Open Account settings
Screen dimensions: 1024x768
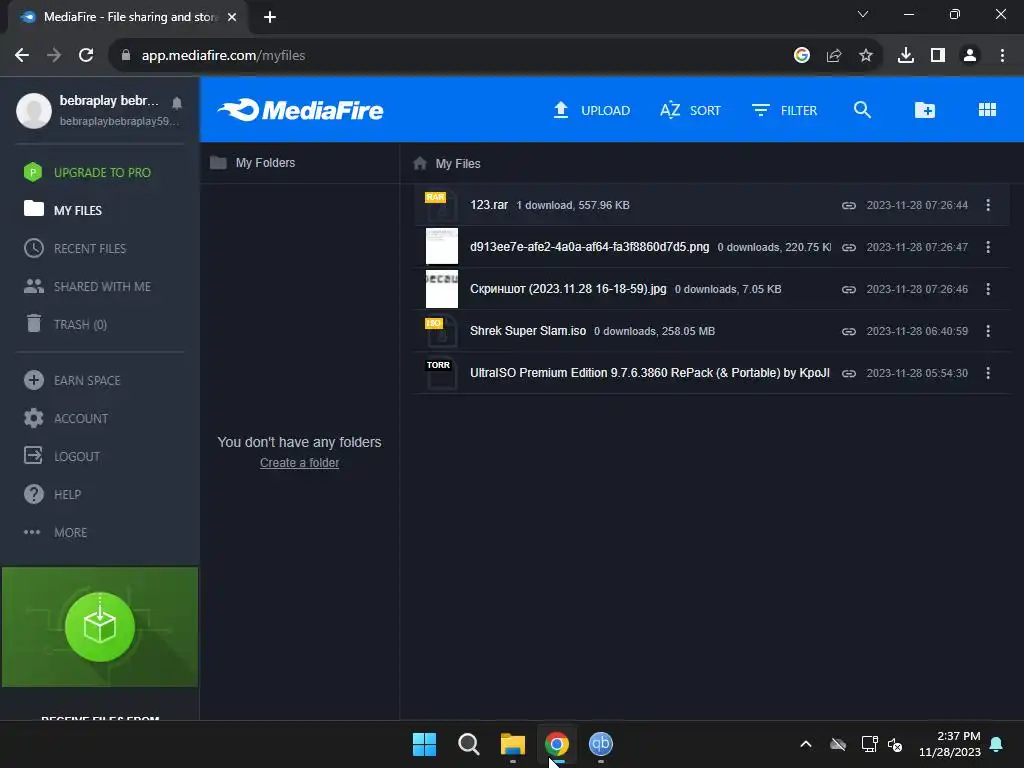click(x=66, y=418)
